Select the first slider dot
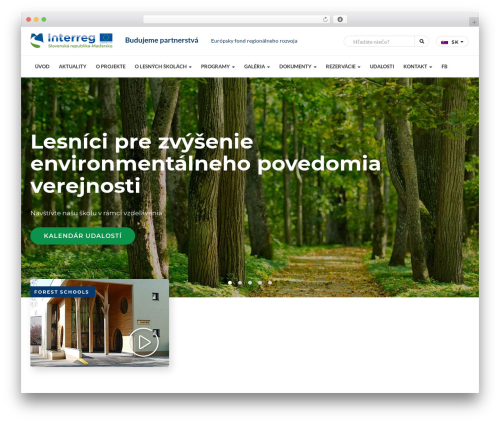 click(230, 283)
